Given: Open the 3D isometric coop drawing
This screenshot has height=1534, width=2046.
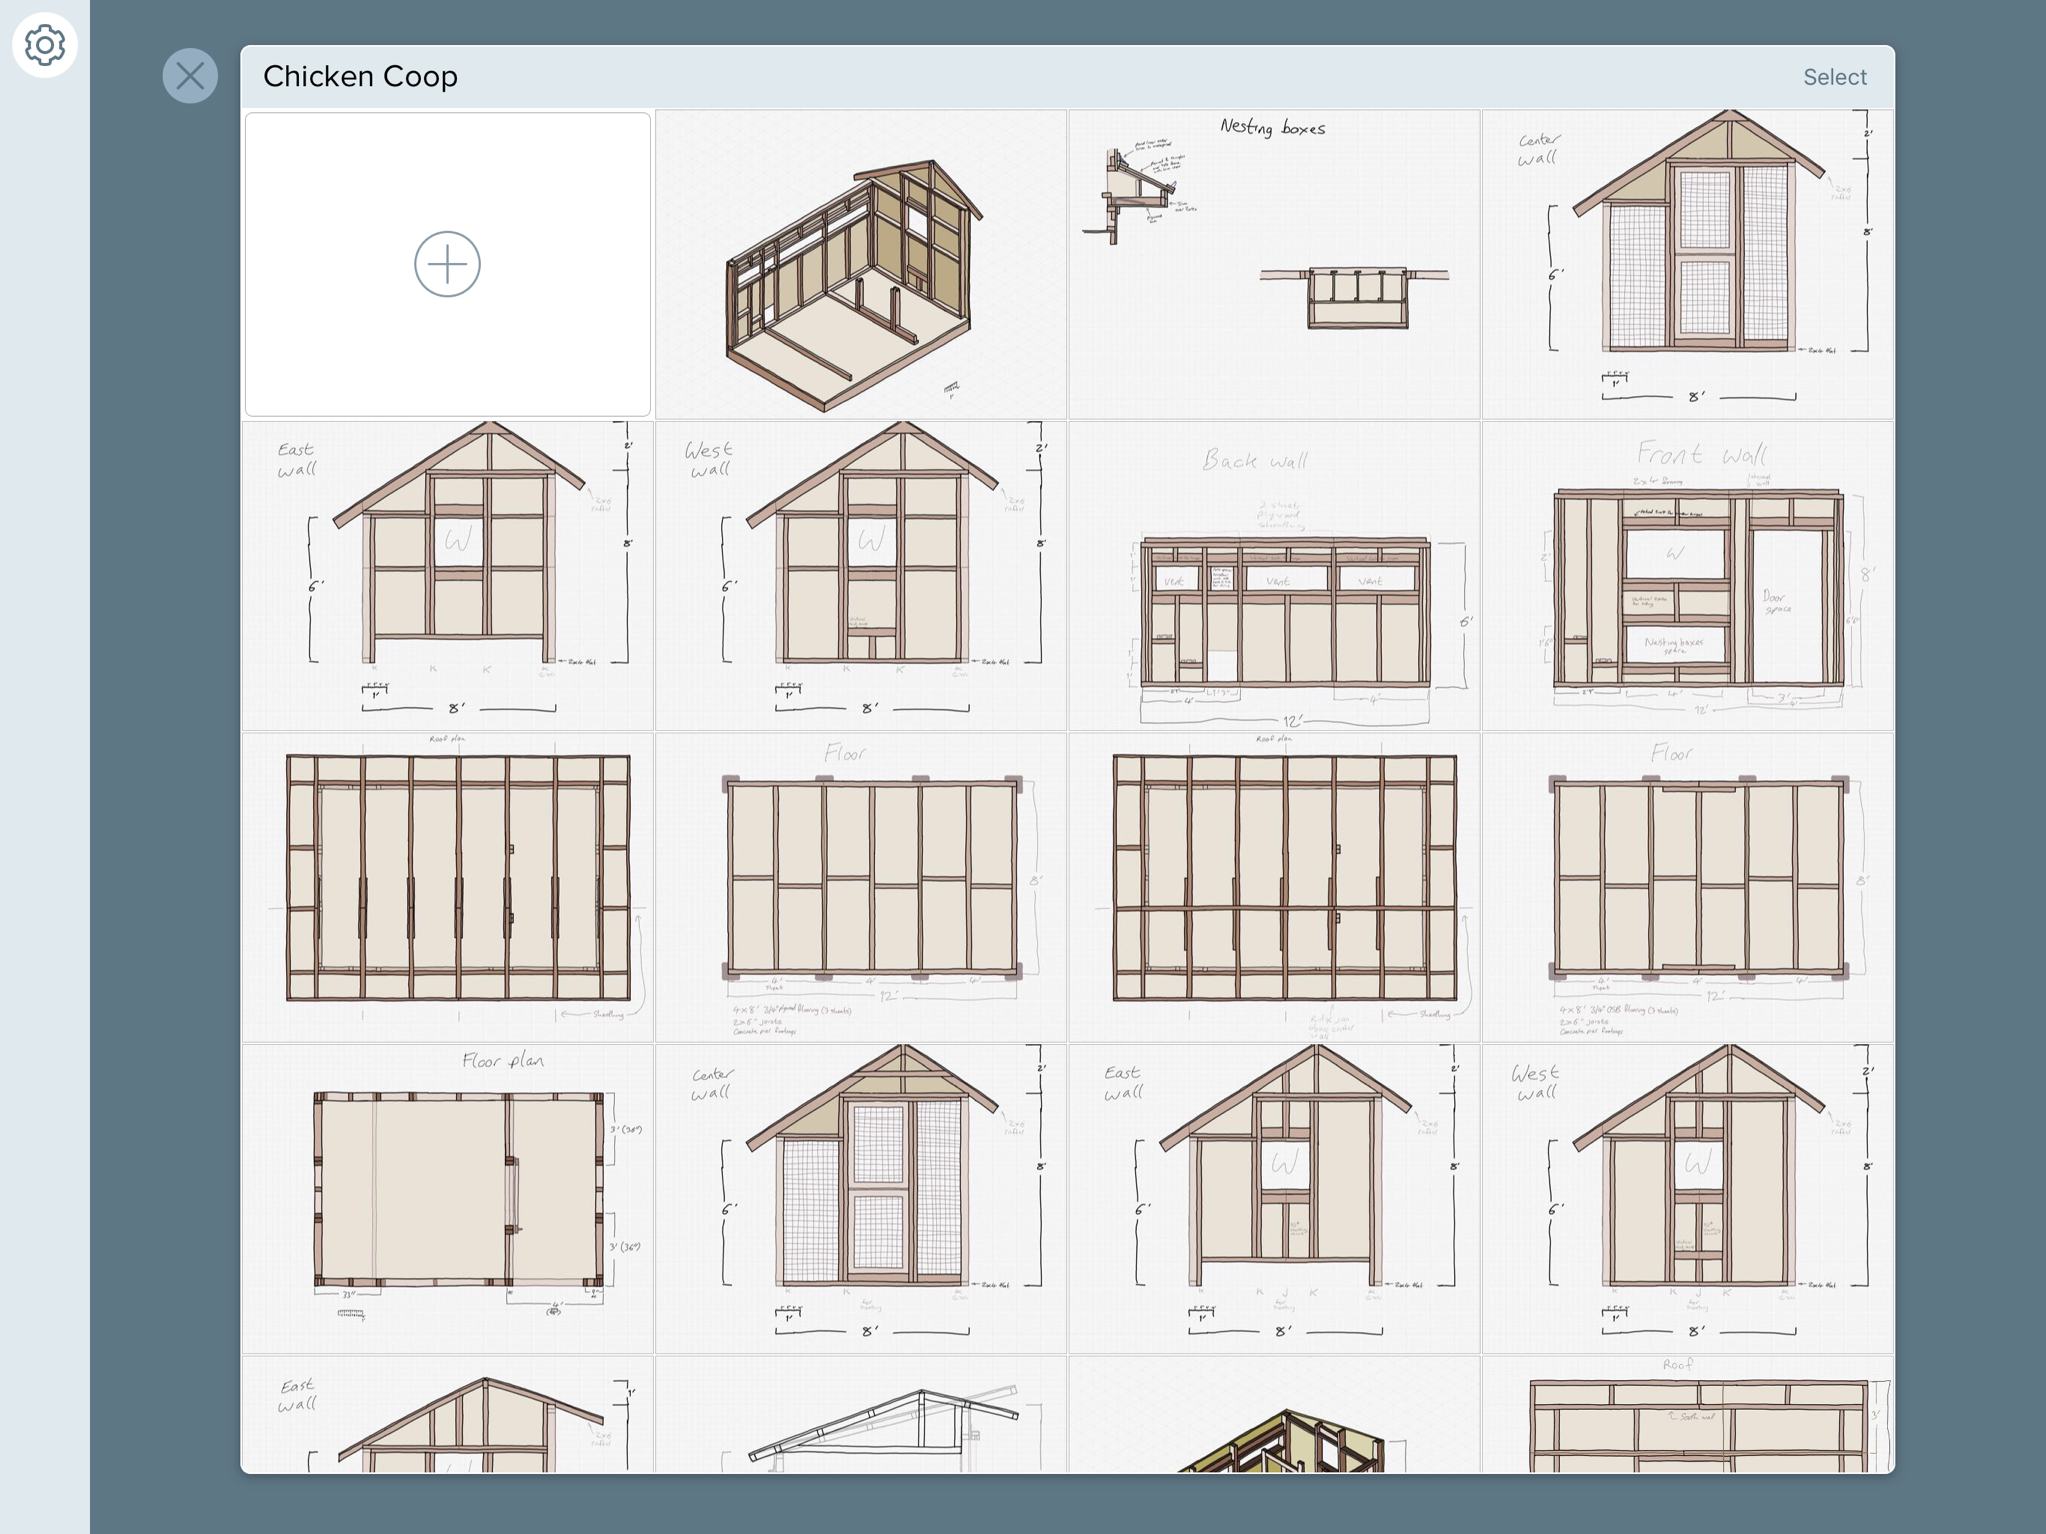Looking at the screenshot, I should pyautogui.click(x=861, y=264).
